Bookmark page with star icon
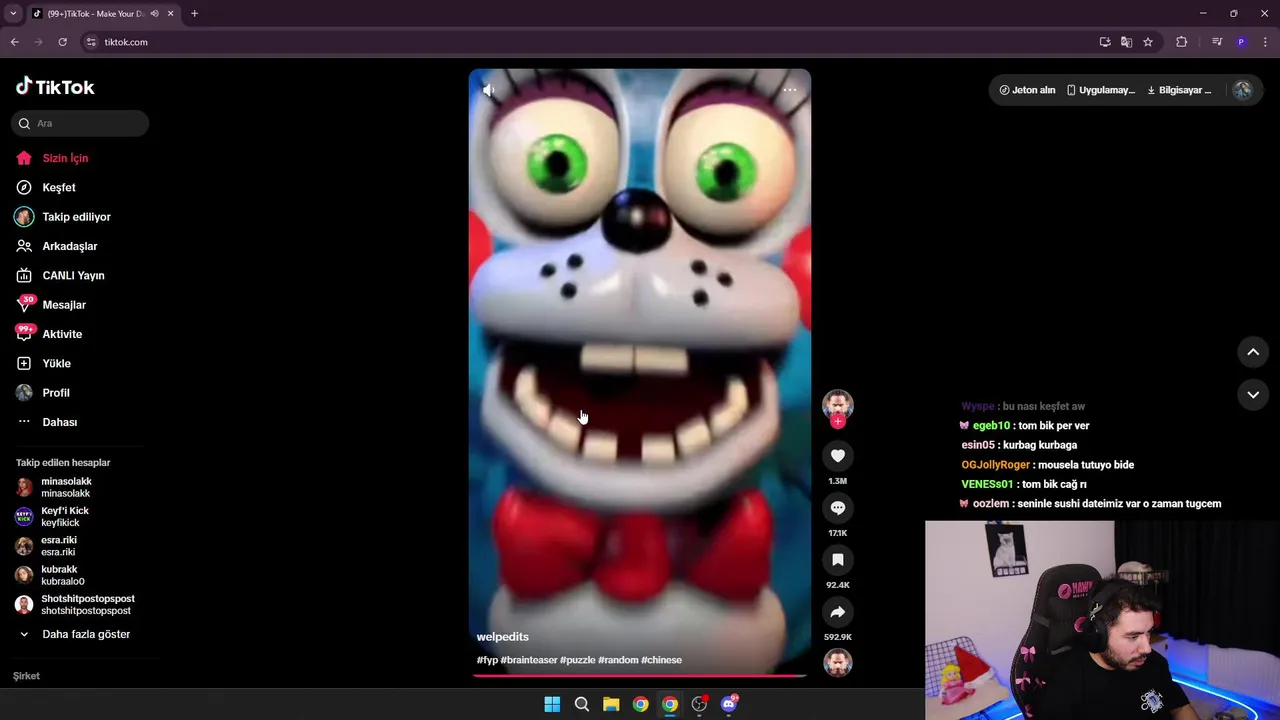1280x720 pixels. [1148, 42]
